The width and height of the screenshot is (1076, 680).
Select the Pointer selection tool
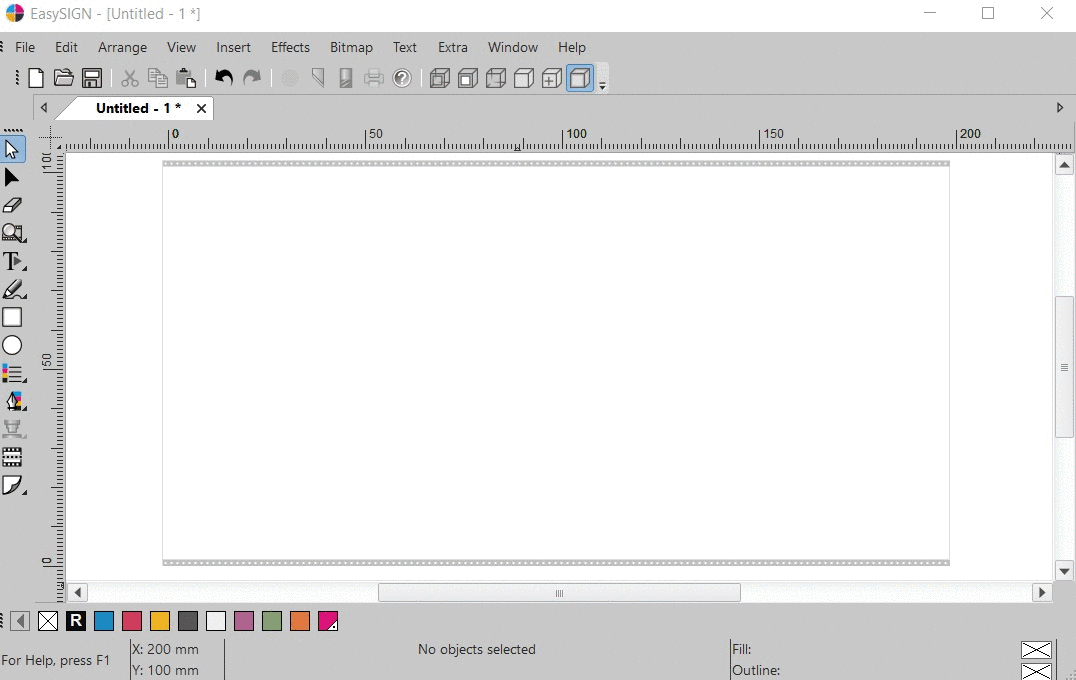(x=12, y=149)
